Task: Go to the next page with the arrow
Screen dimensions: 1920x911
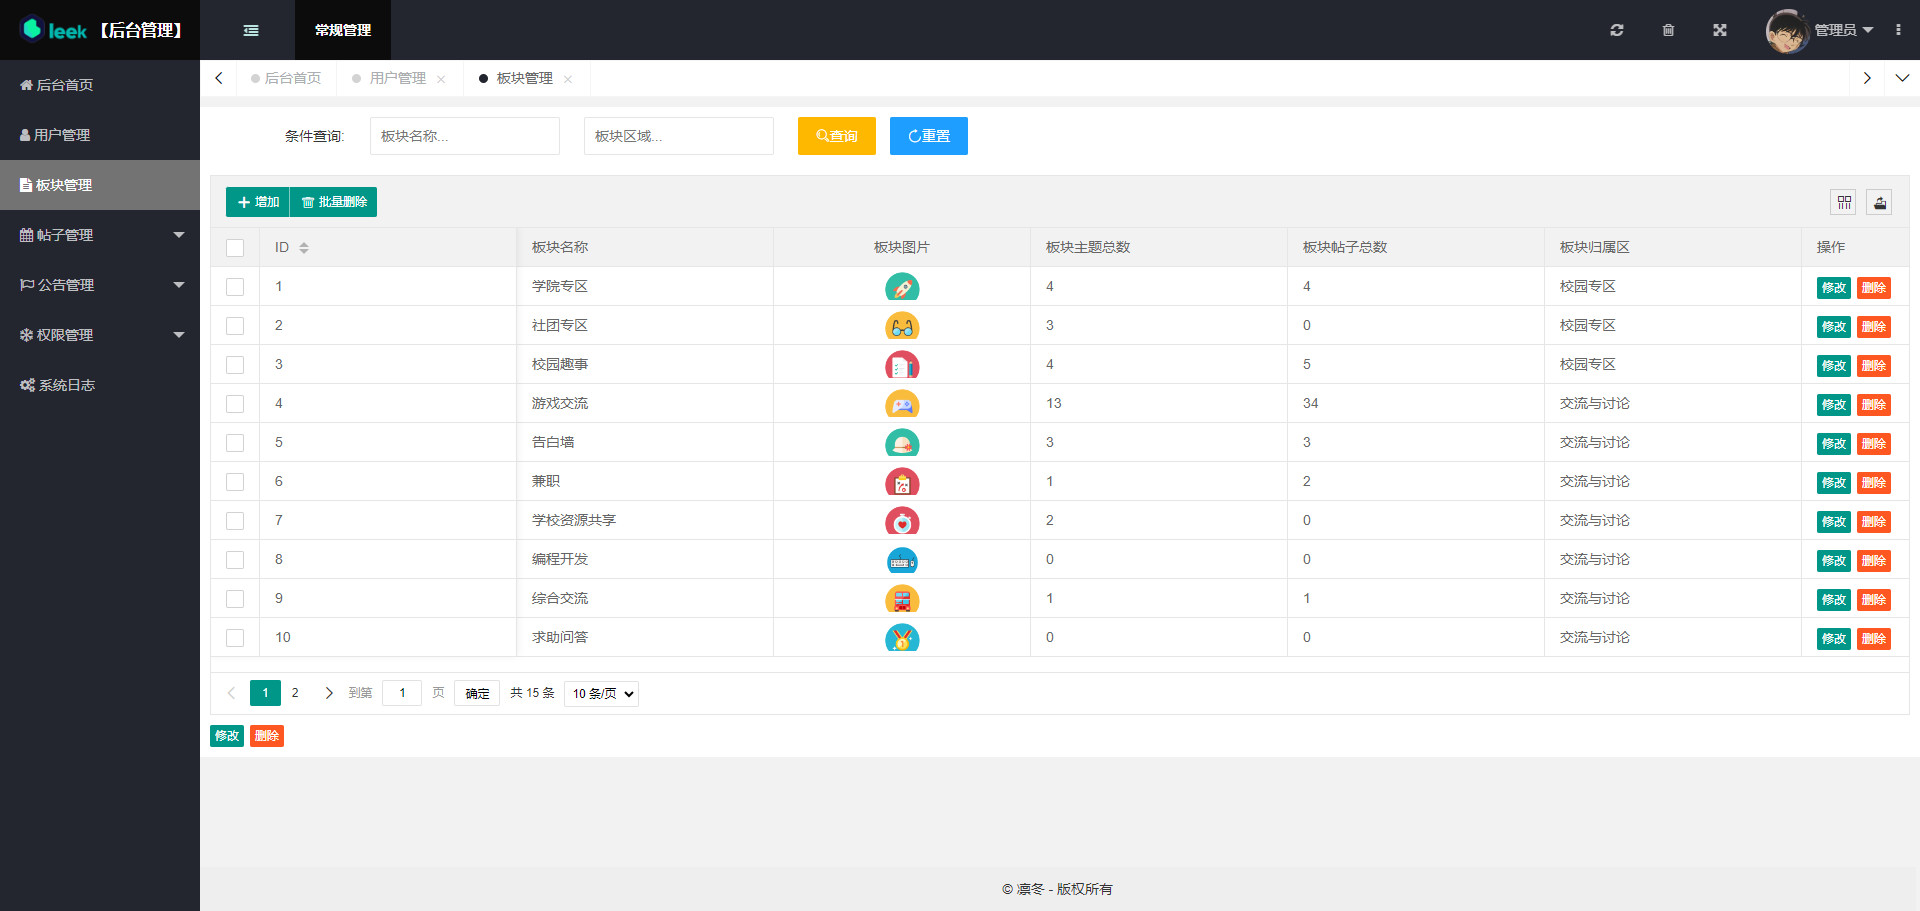Action: click(329, 693)
